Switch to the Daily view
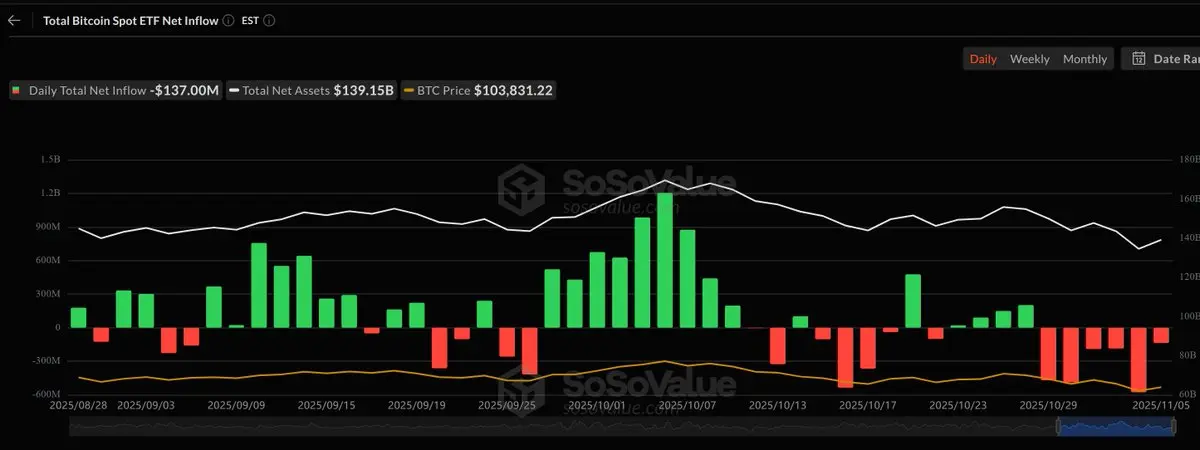The width and height of the screenshot is (1200, 450). click(x=983, y=59)
